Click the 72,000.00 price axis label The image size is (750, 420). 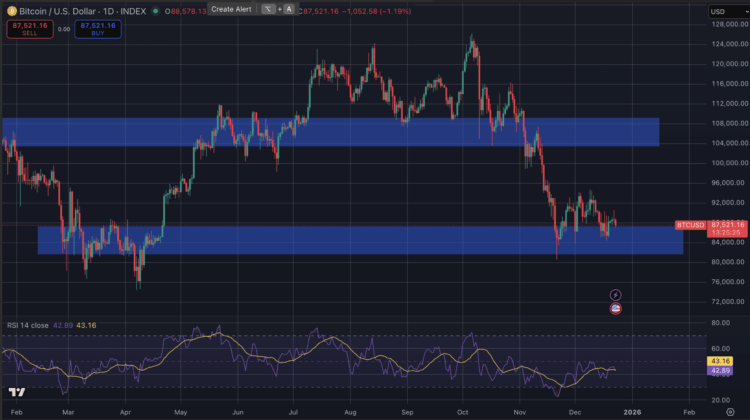point(728,302)
